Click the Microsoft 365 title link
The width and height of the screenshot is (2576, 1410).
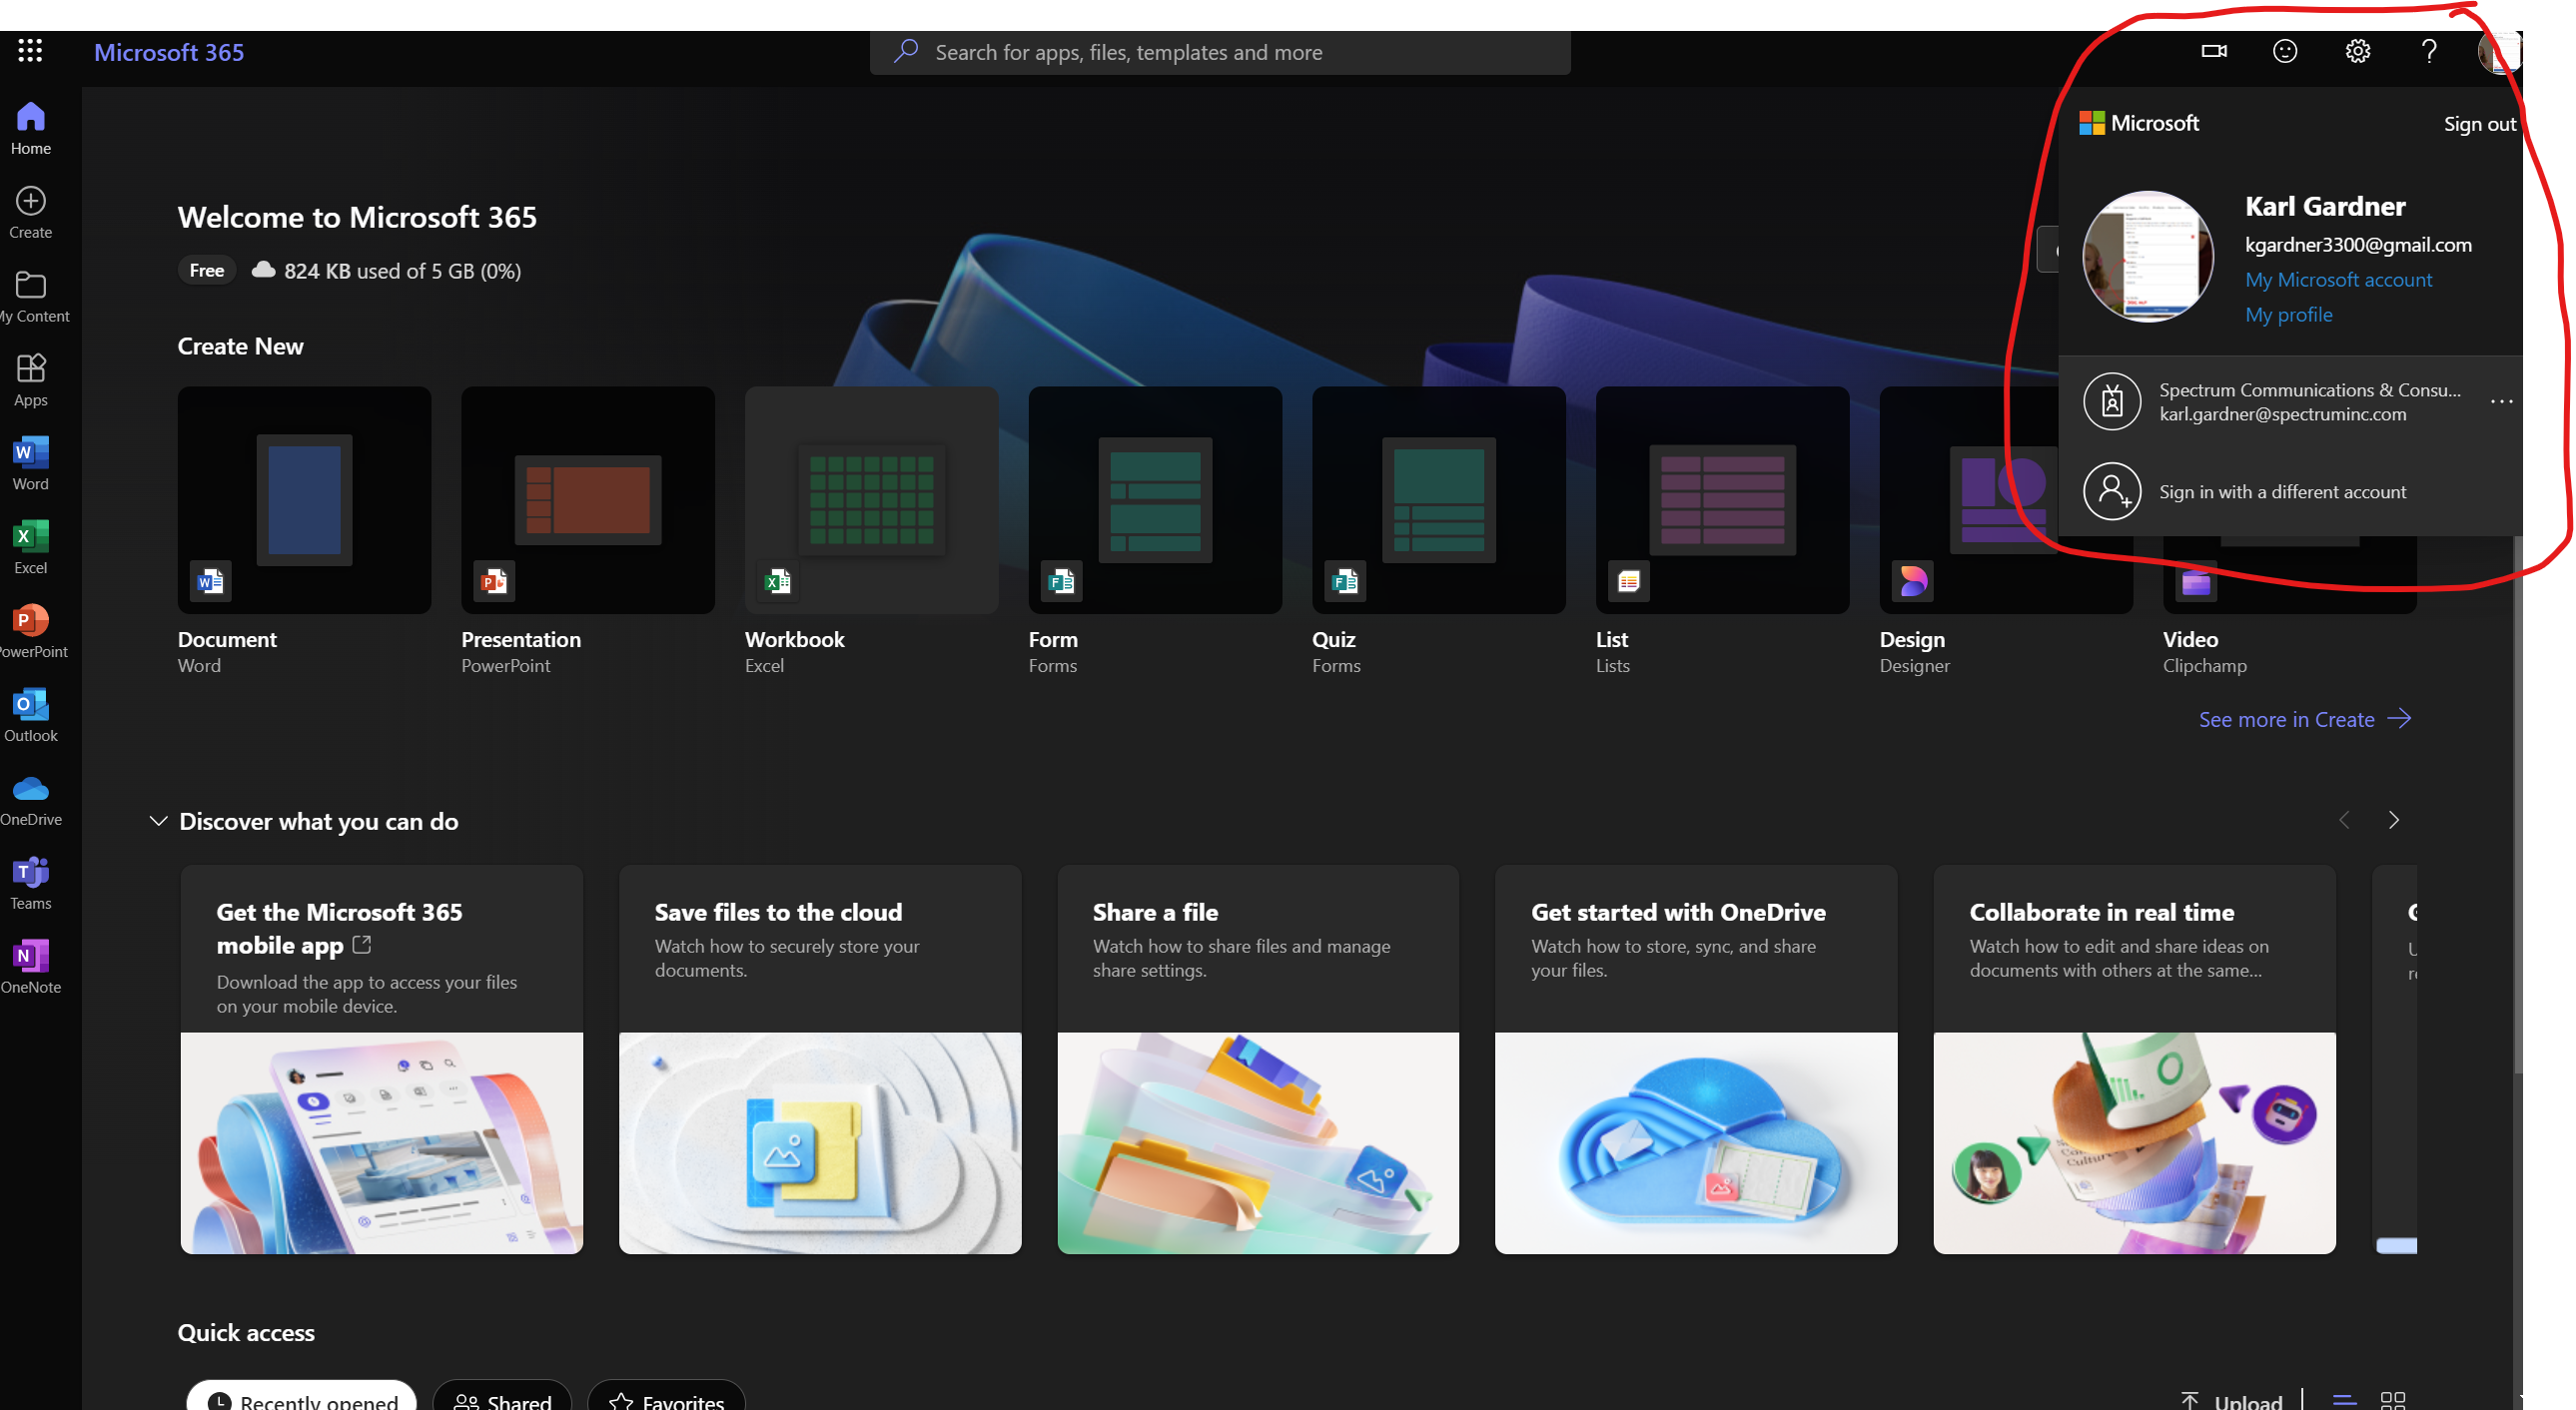point(169,52)
